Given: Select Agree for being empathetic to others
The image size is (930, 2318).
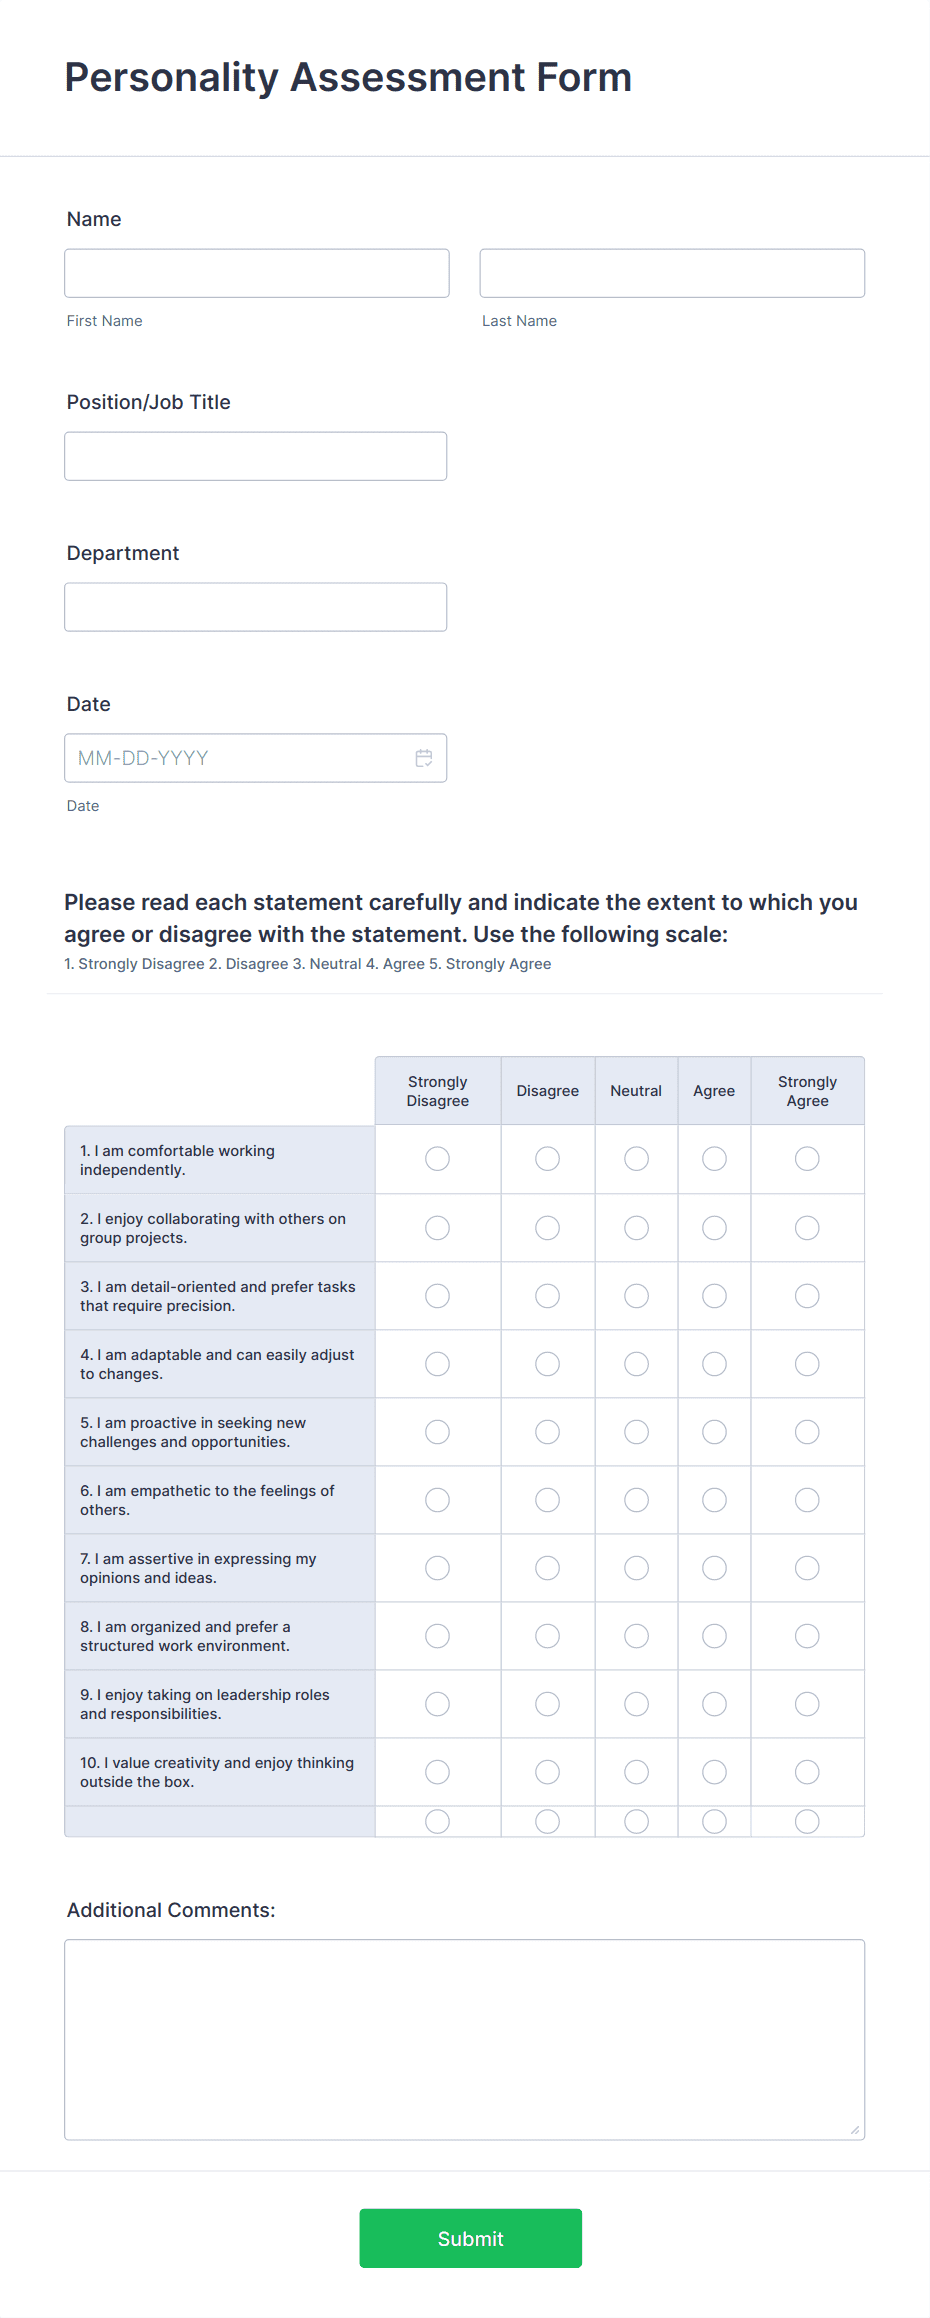Looking at the screenshot, I should [x=714, y=1500].
